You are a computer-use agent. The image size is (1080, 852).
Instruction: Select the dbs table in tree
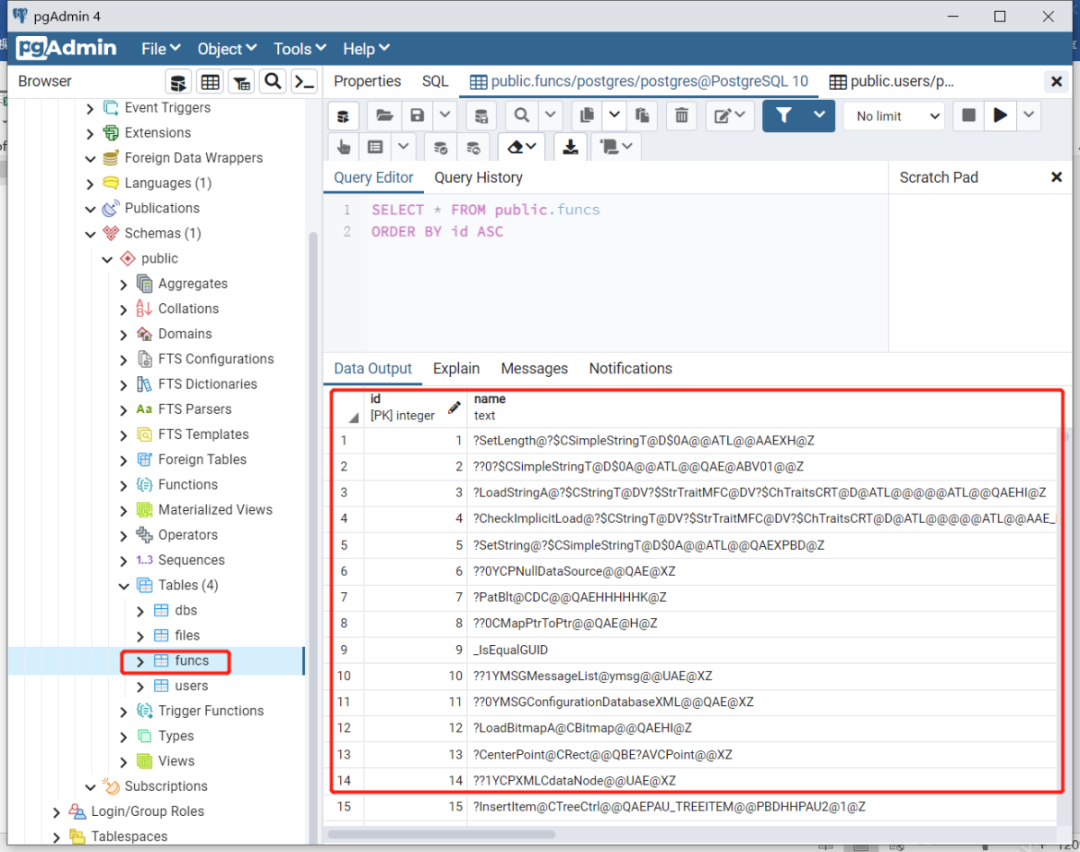pos(186,610)
